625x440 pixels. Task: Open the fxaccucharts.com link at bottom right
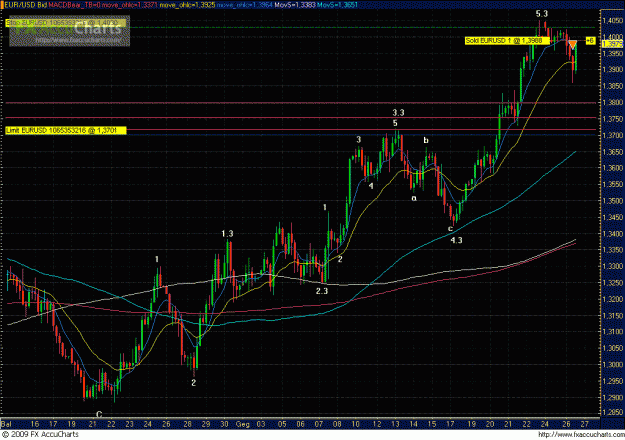pyautogui.click(x=581, y=434)
